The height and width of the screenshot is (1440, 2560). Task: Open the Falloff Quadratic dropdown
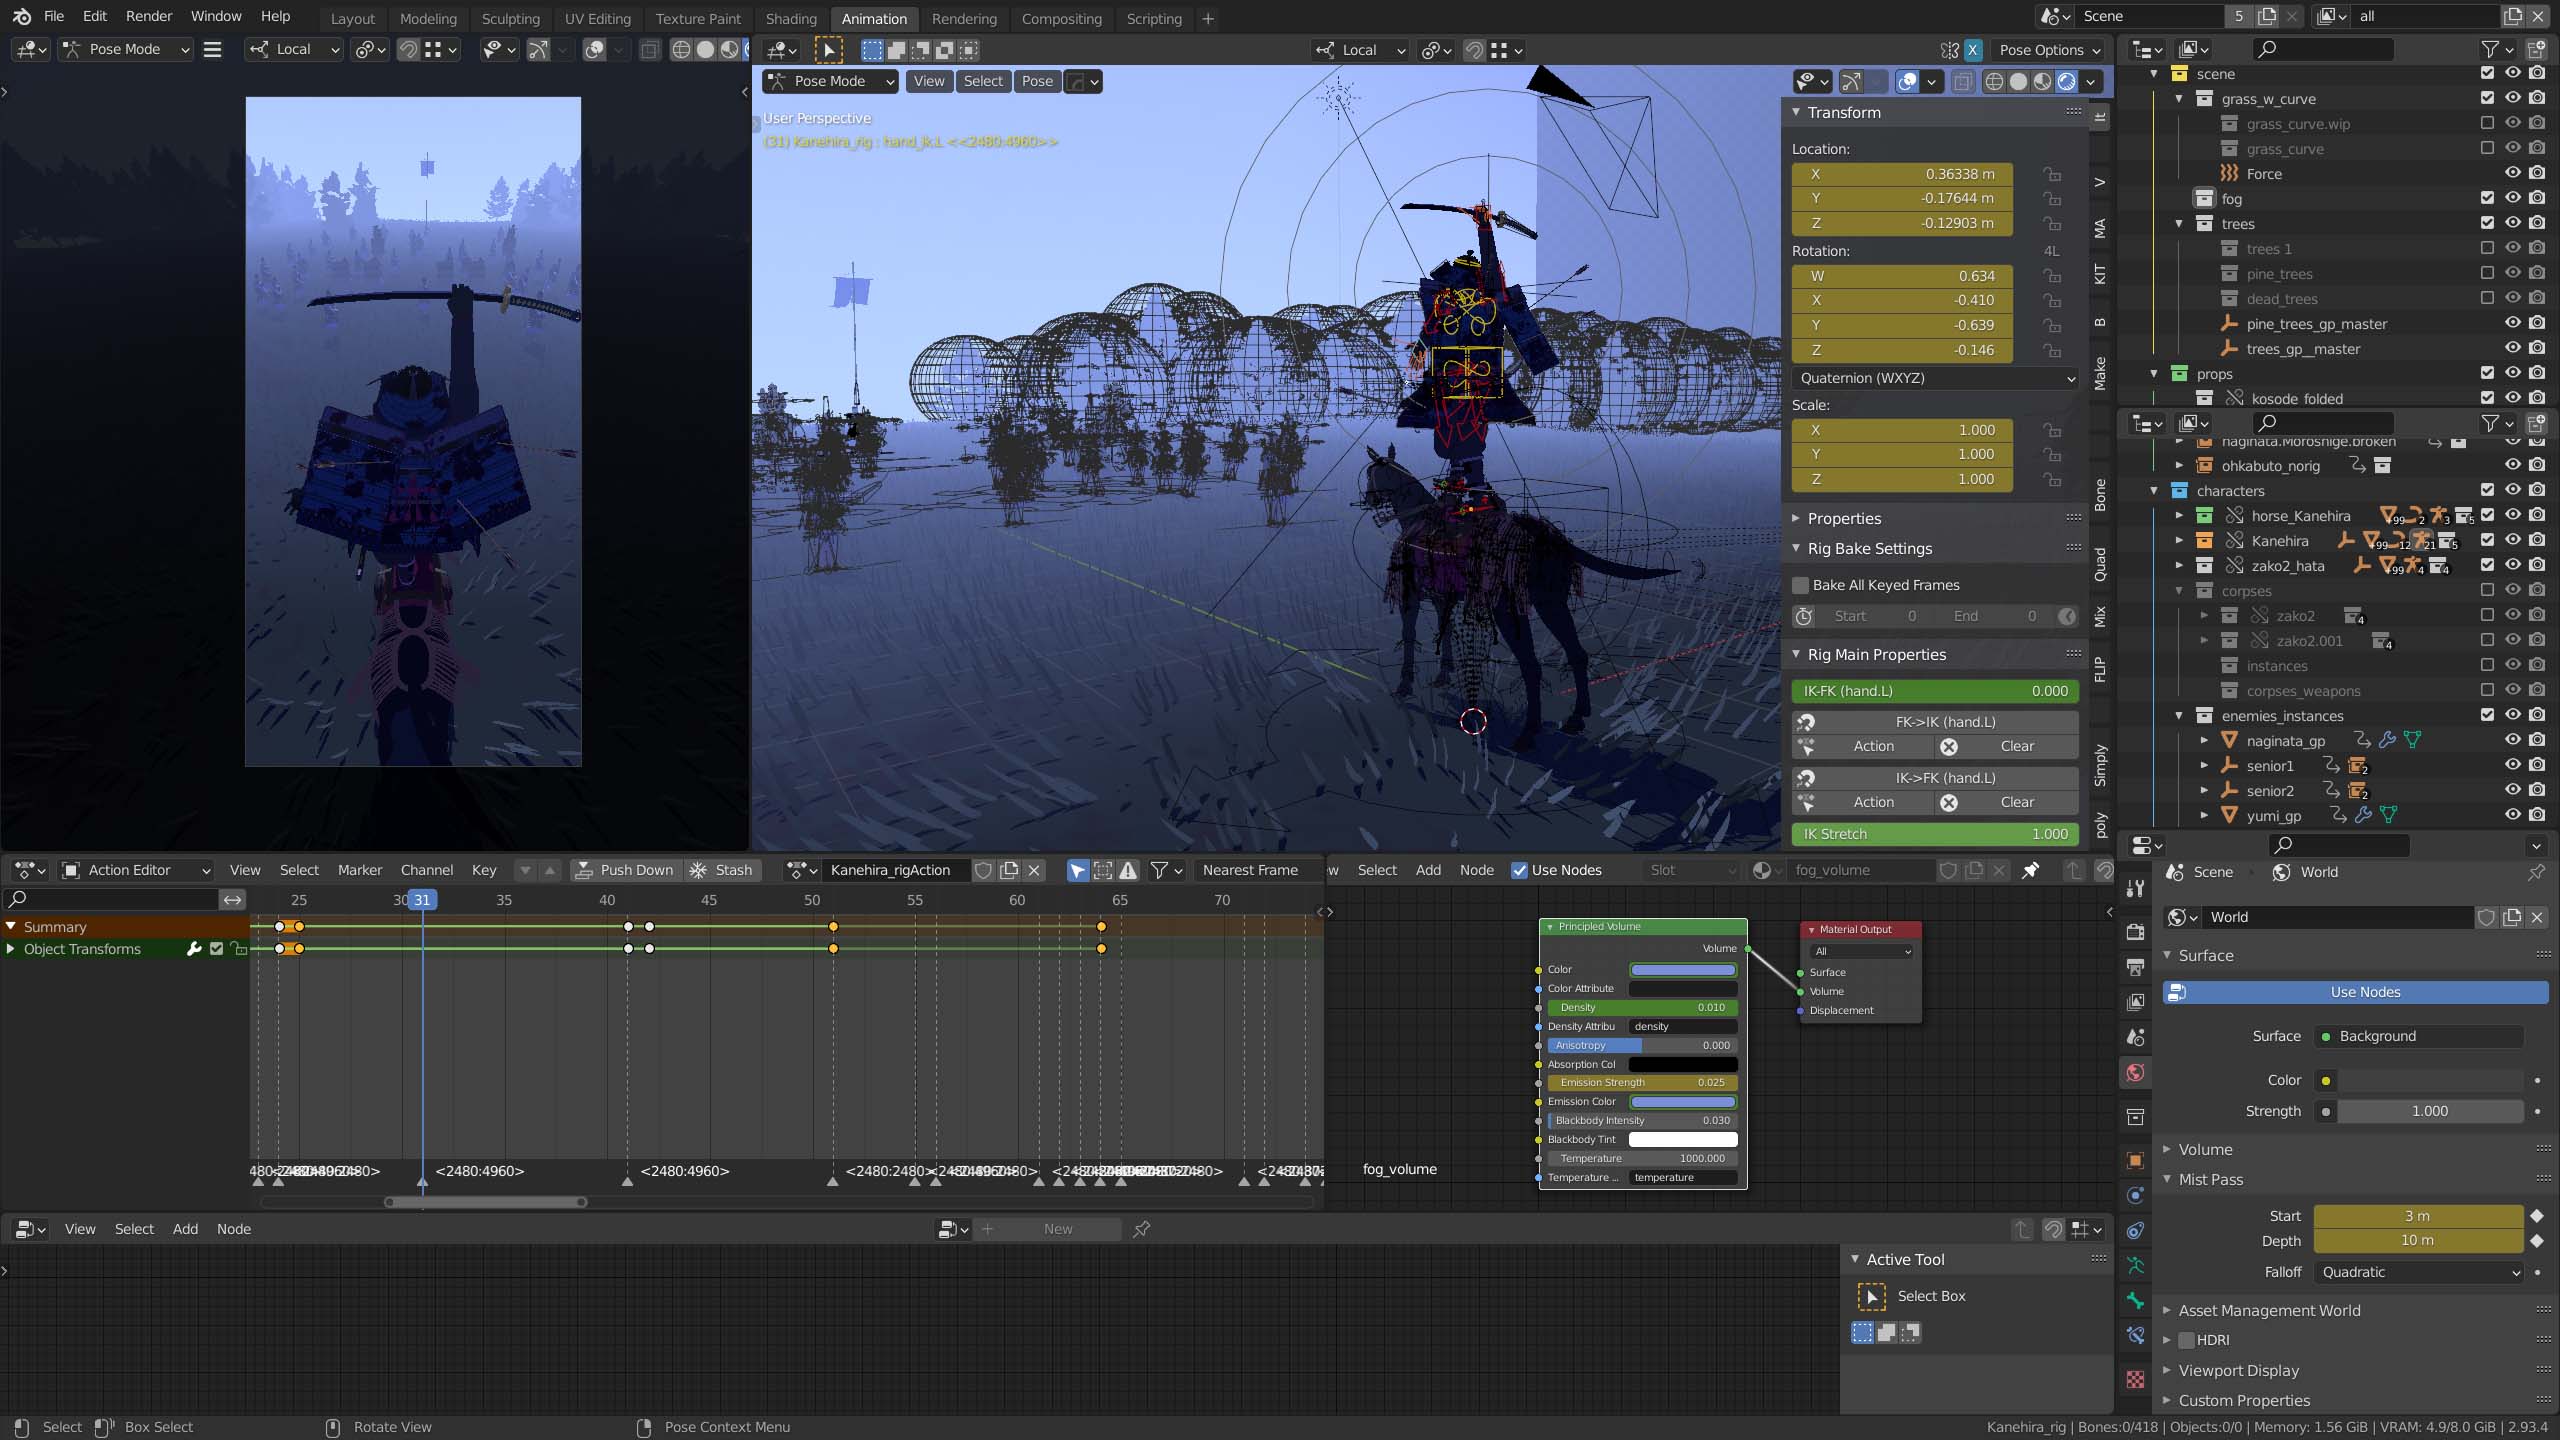click(x=2420, y=1272)
